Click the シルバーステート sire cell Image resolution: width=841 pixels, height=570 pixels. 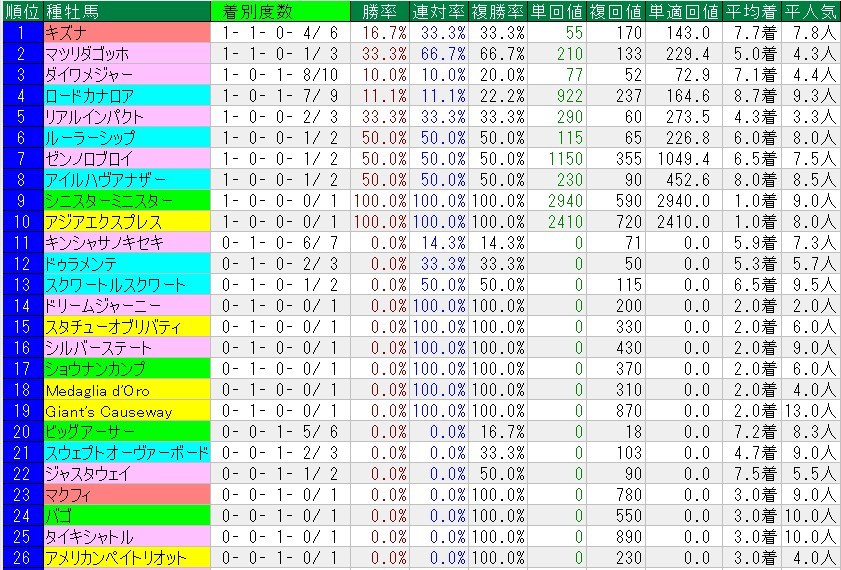point(127,348)
